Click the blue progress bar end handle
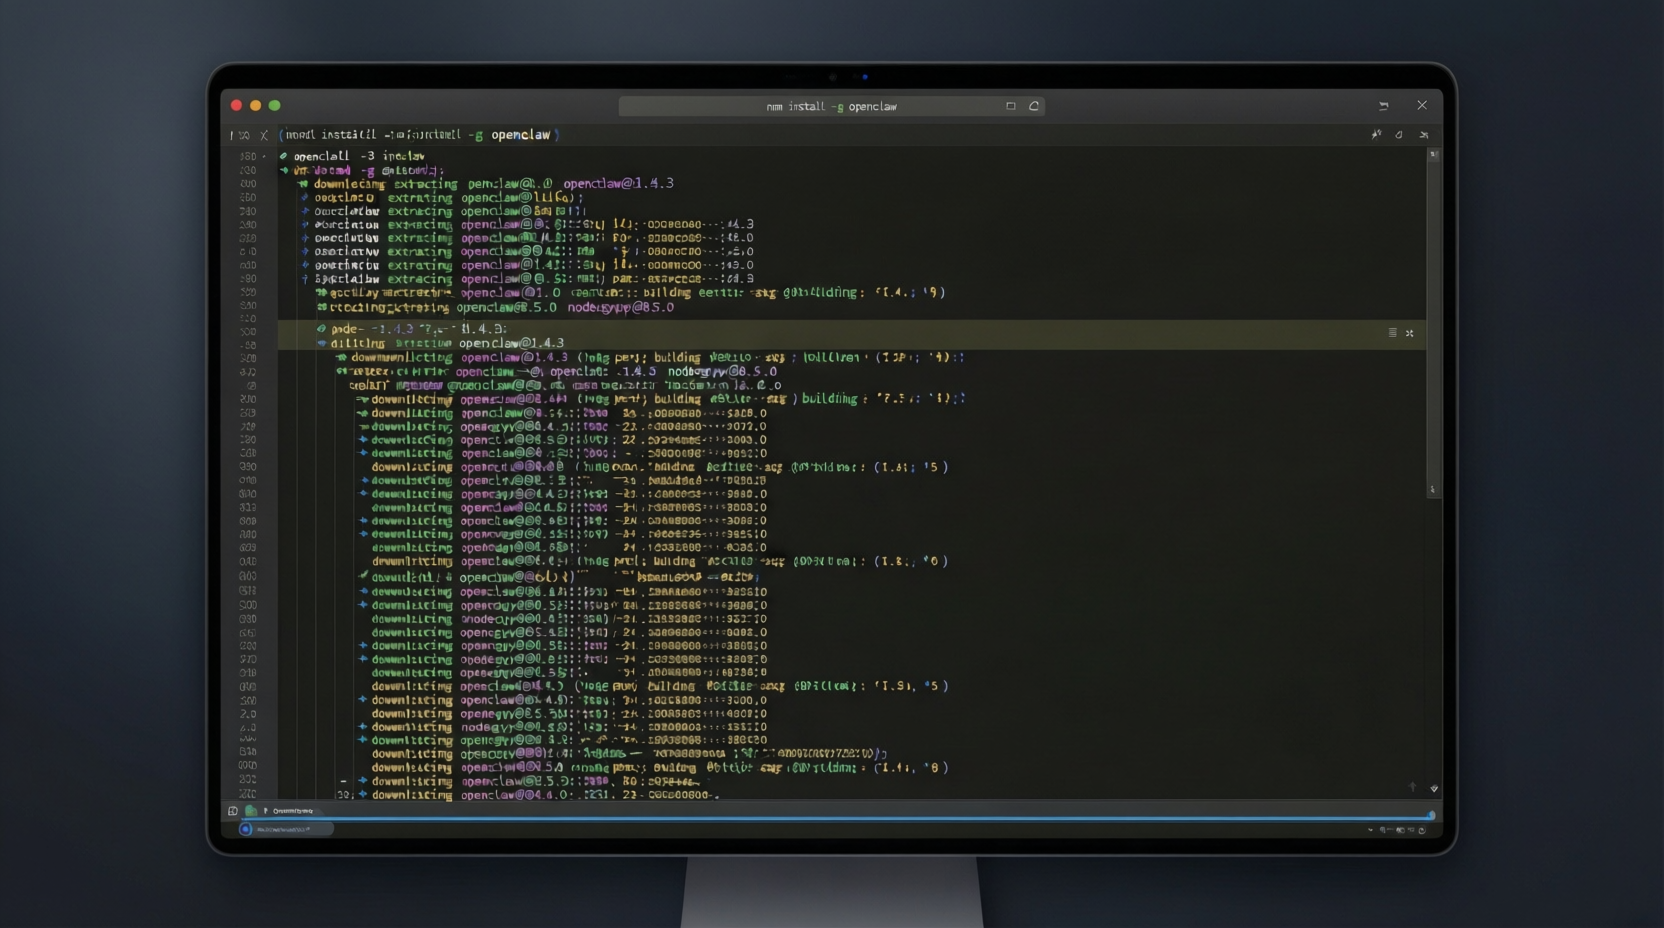Image resolution: width=1664 pixels, height=928 pixels. 1431,816
